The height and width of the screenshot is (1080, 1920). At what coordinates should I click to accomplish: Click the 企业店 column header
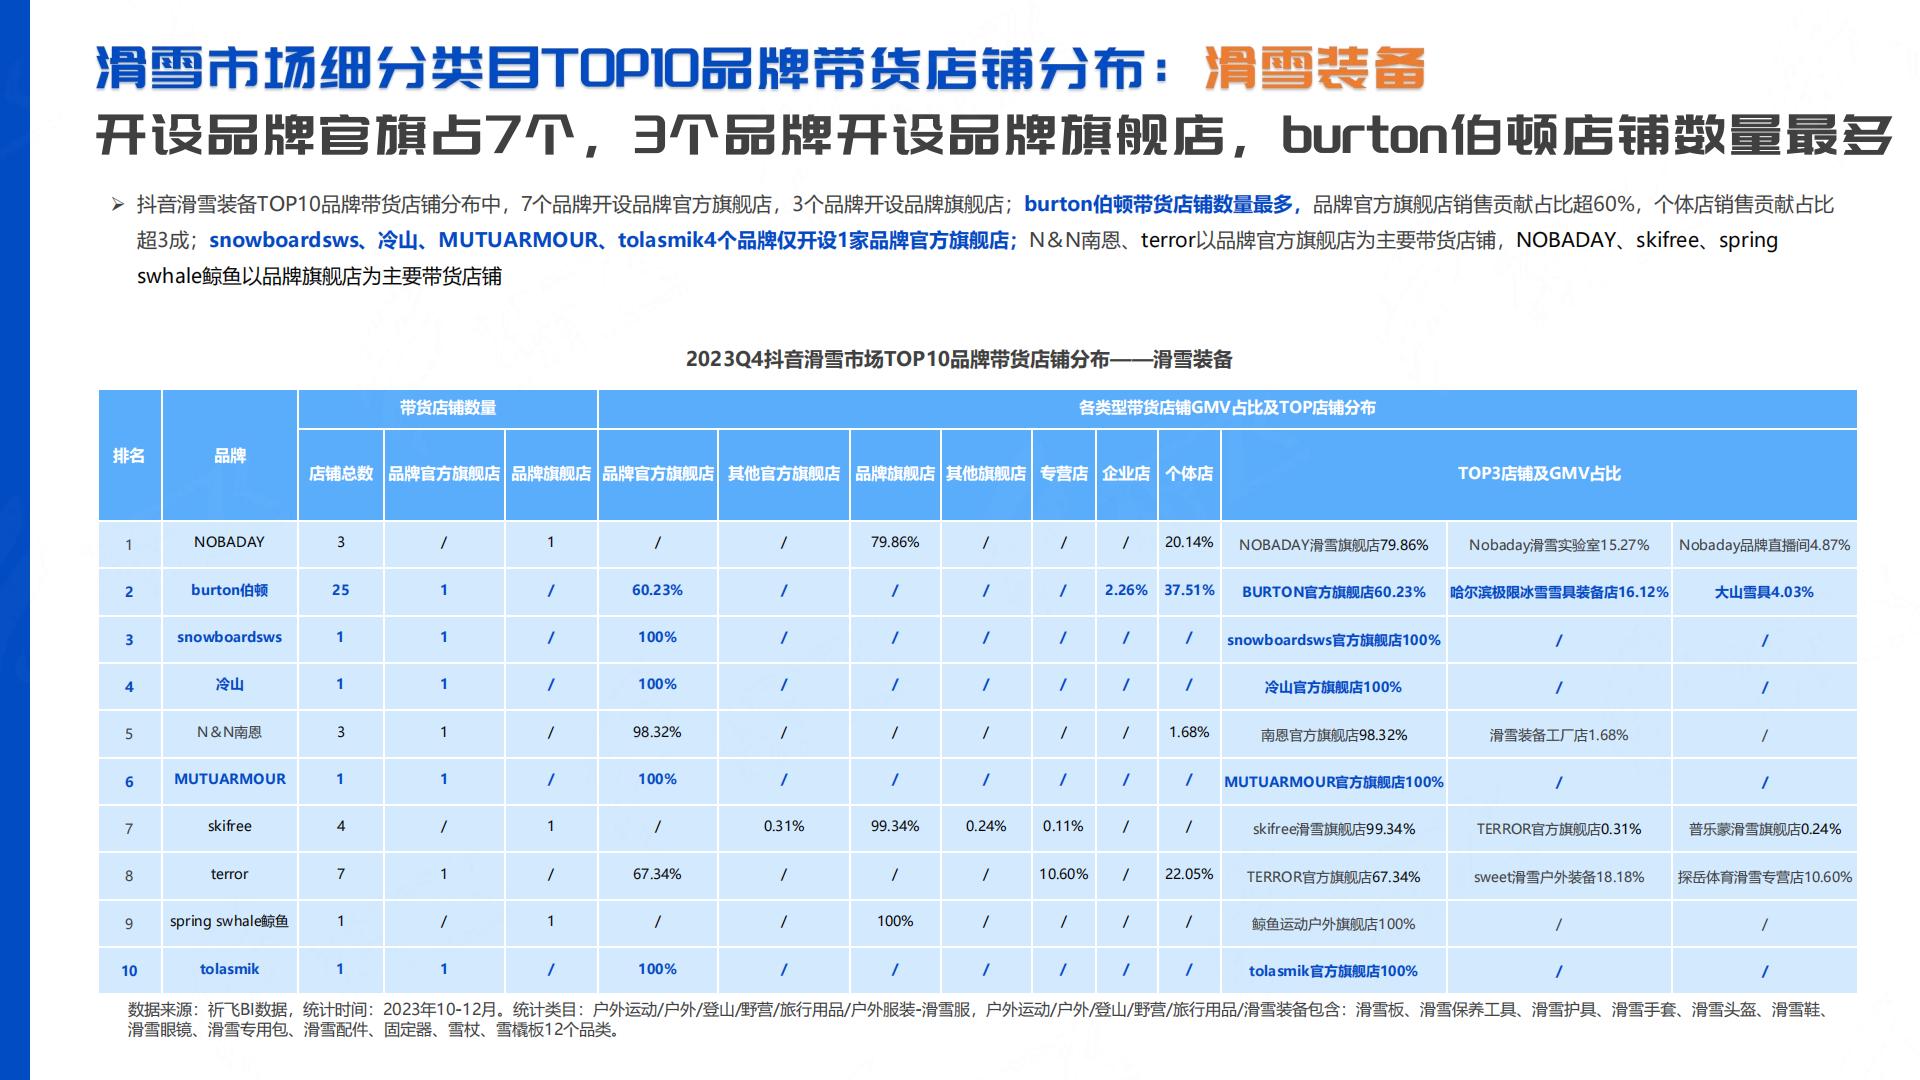tap(1126, 474)
